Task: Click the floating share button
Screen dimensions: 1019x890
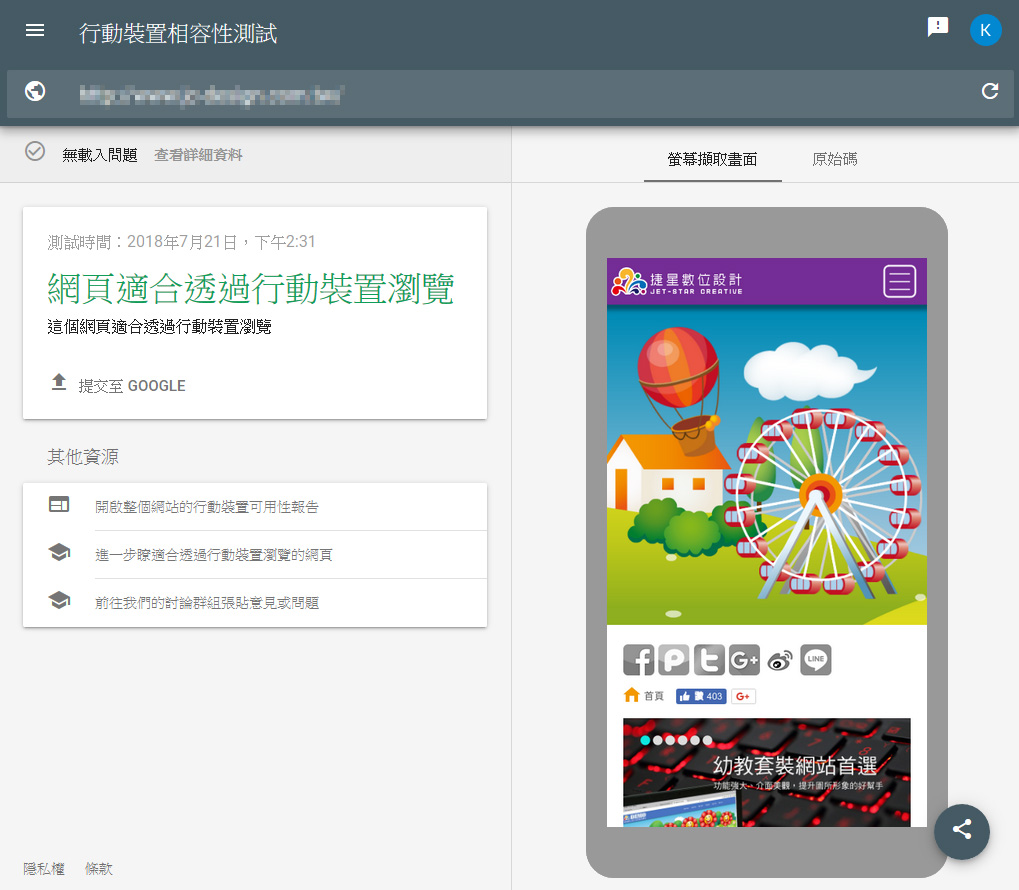Action: 961,830
